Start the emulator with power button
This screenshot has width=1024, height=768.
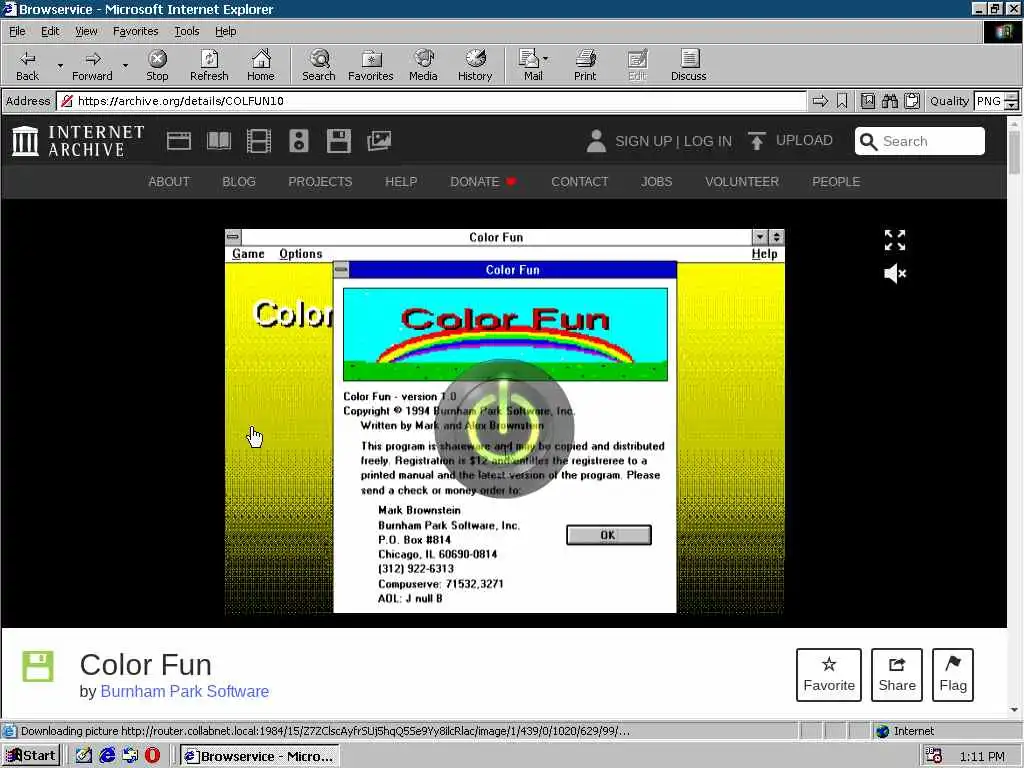pos(504,428)
